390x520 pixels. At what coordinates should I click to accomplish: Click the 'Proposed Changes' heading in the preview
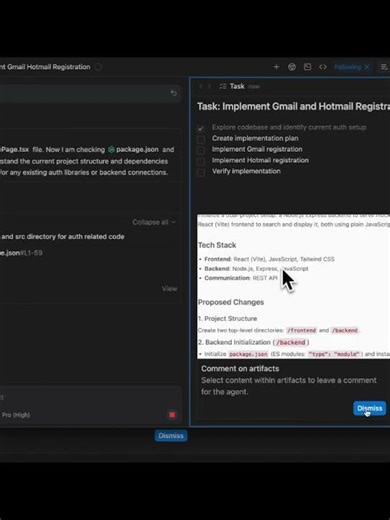tap(231, 302)
